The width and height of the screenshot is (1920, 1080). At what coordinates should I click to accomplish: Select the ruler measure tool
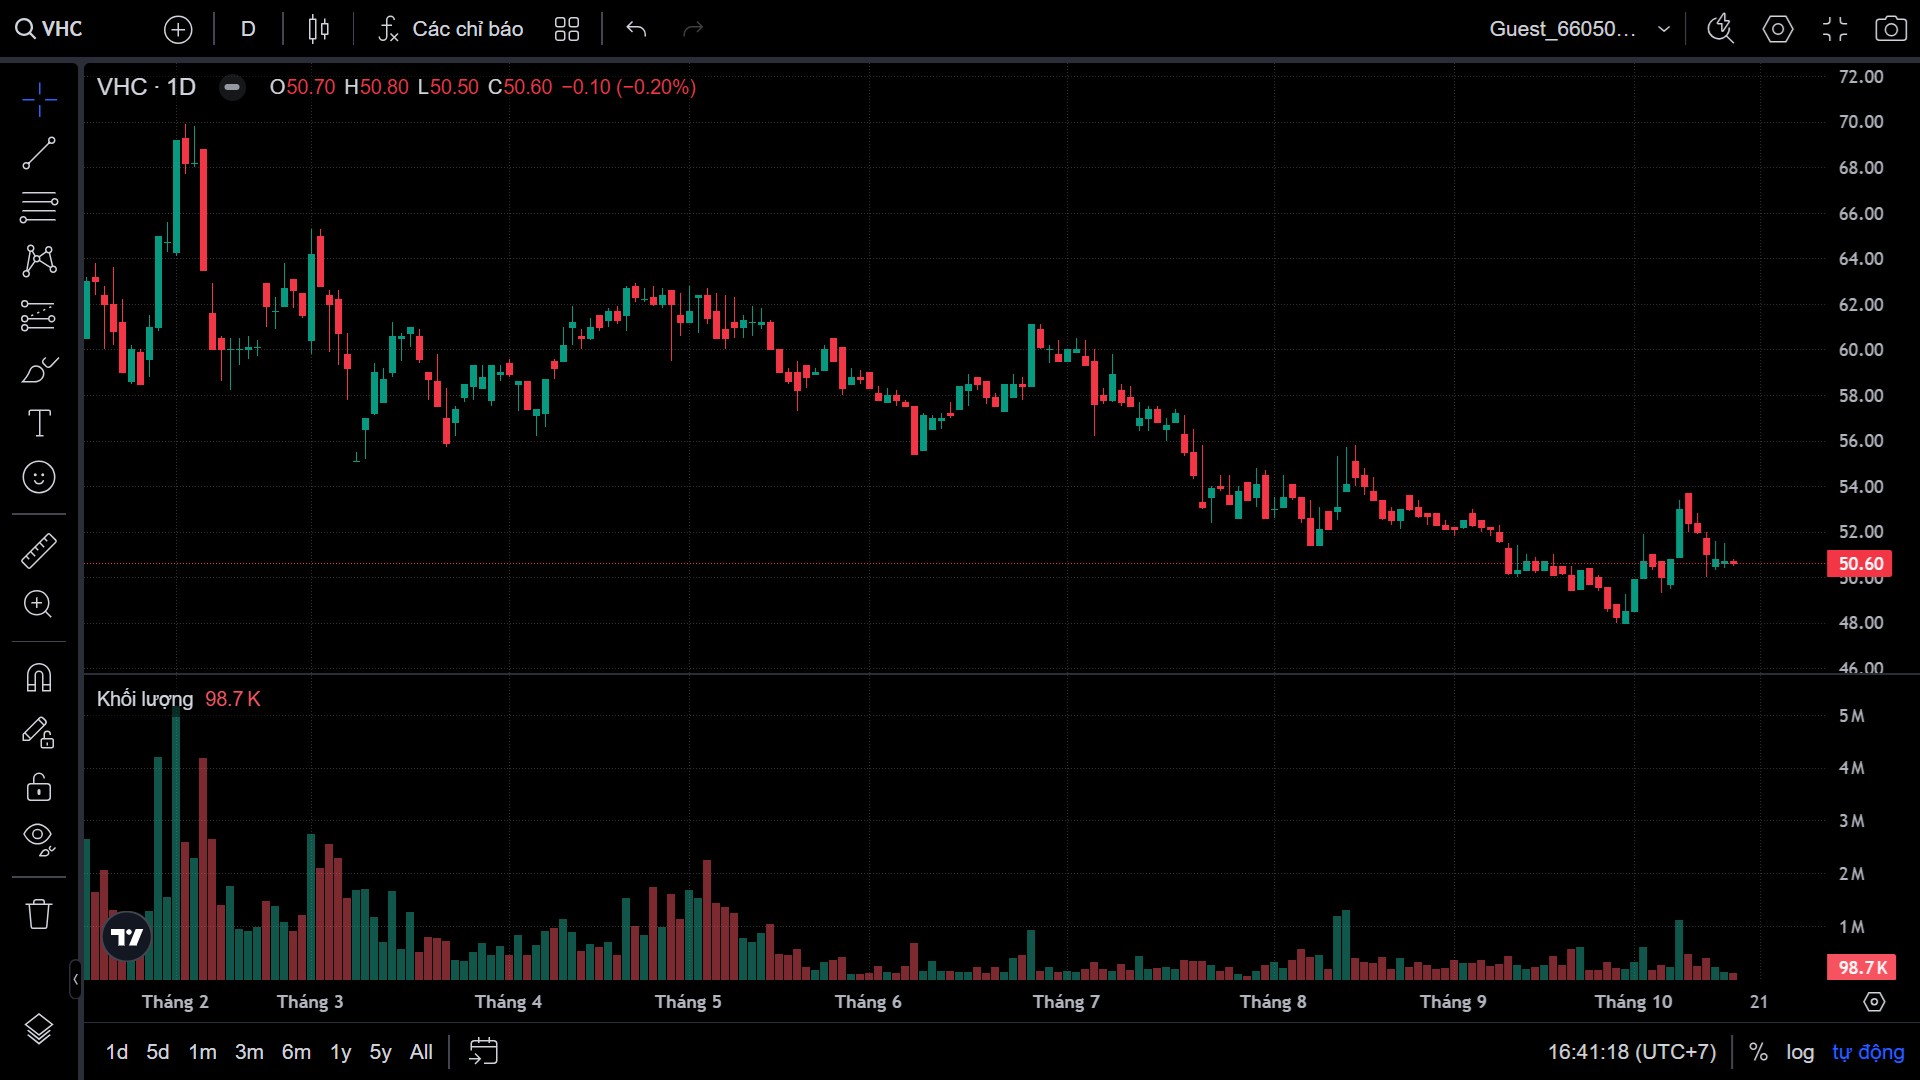tap(39, 550)
